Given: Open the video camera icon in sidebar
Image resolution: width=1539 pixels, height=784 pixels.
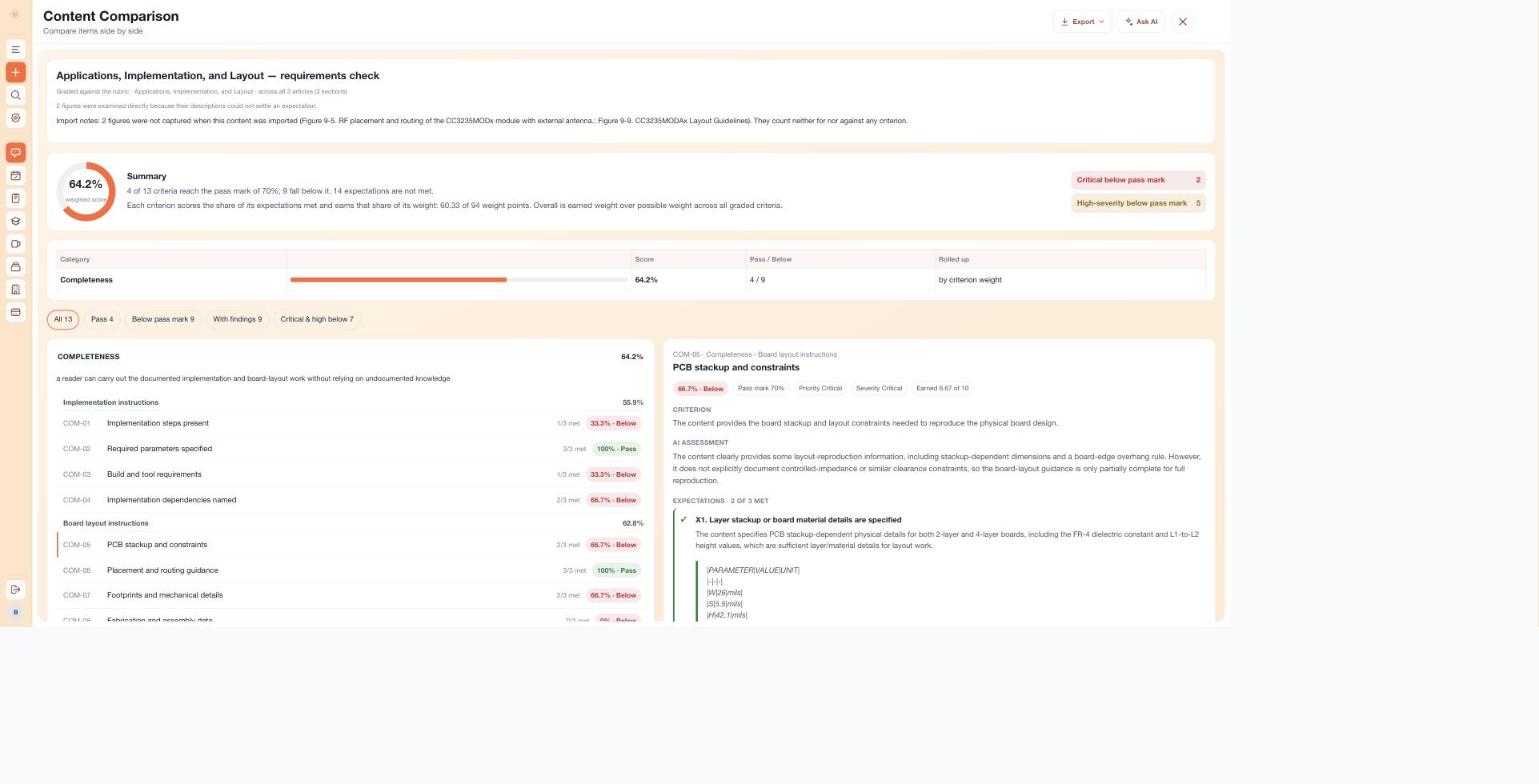Looking at the screenshot, I should tap(15, 244).
